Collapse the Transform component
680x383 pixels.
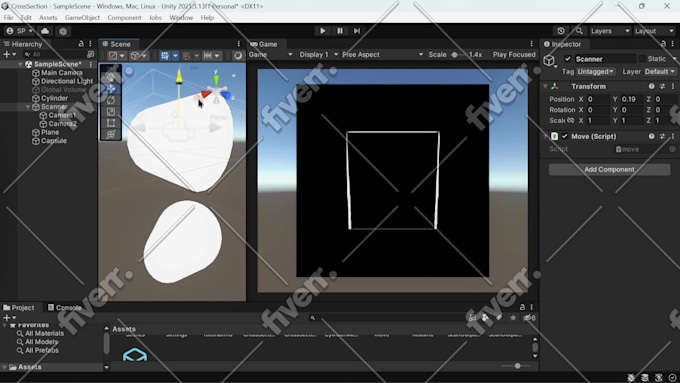546,86
